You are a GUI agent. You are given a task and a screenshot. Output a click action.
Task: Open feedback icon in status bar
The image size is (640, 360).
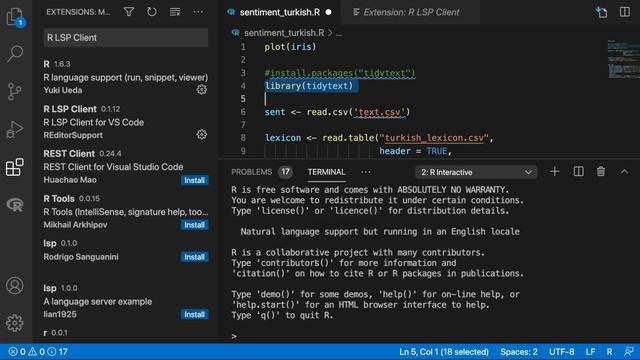629,351
